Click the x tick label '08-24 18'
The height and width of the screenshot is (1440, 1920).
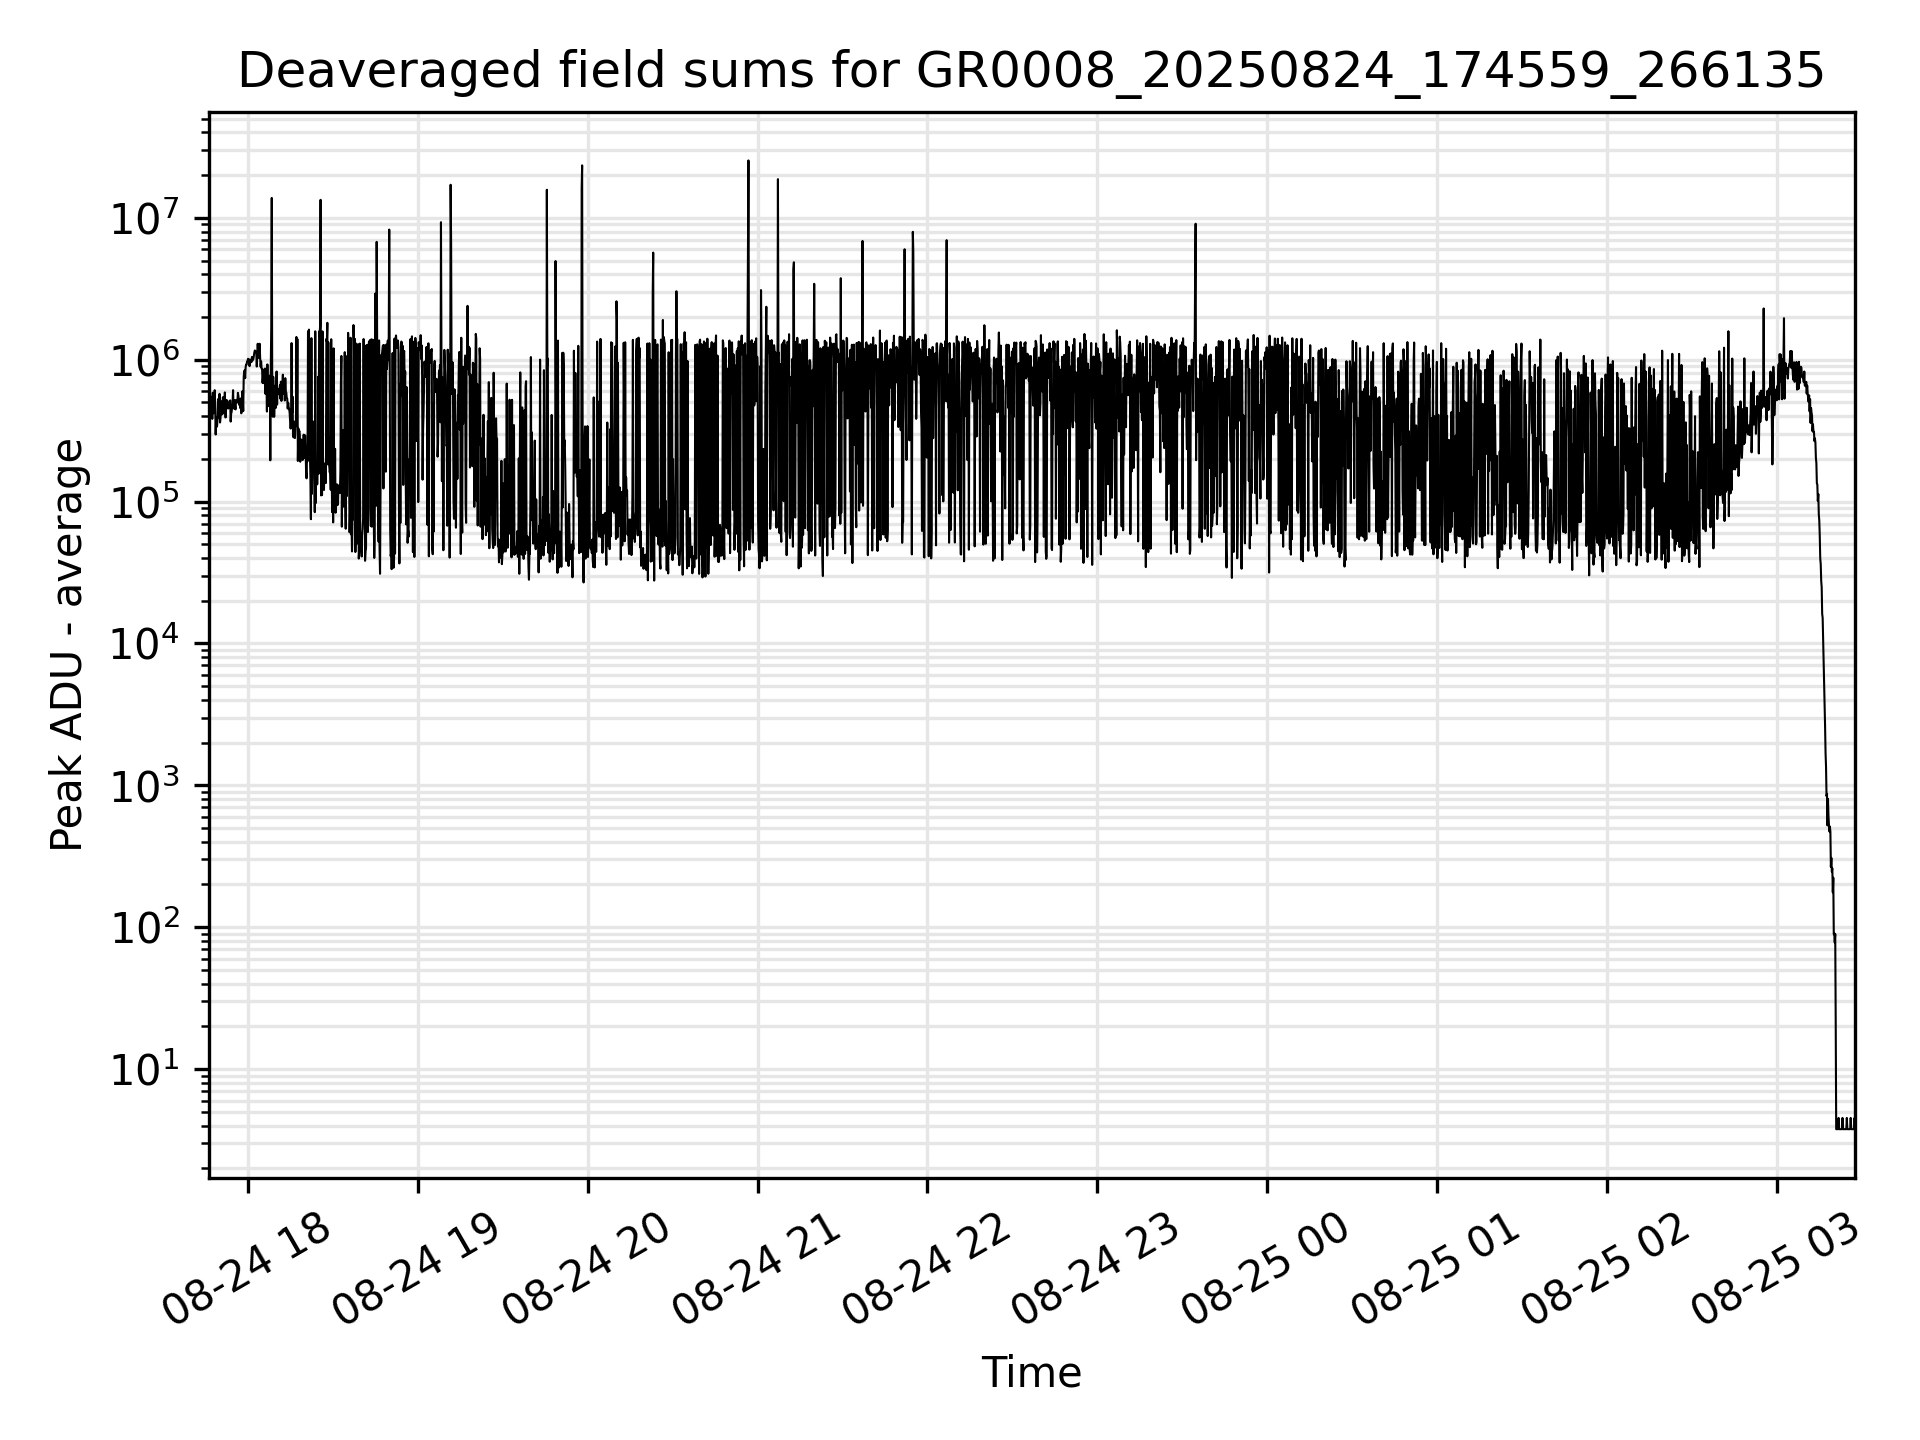246,1269
